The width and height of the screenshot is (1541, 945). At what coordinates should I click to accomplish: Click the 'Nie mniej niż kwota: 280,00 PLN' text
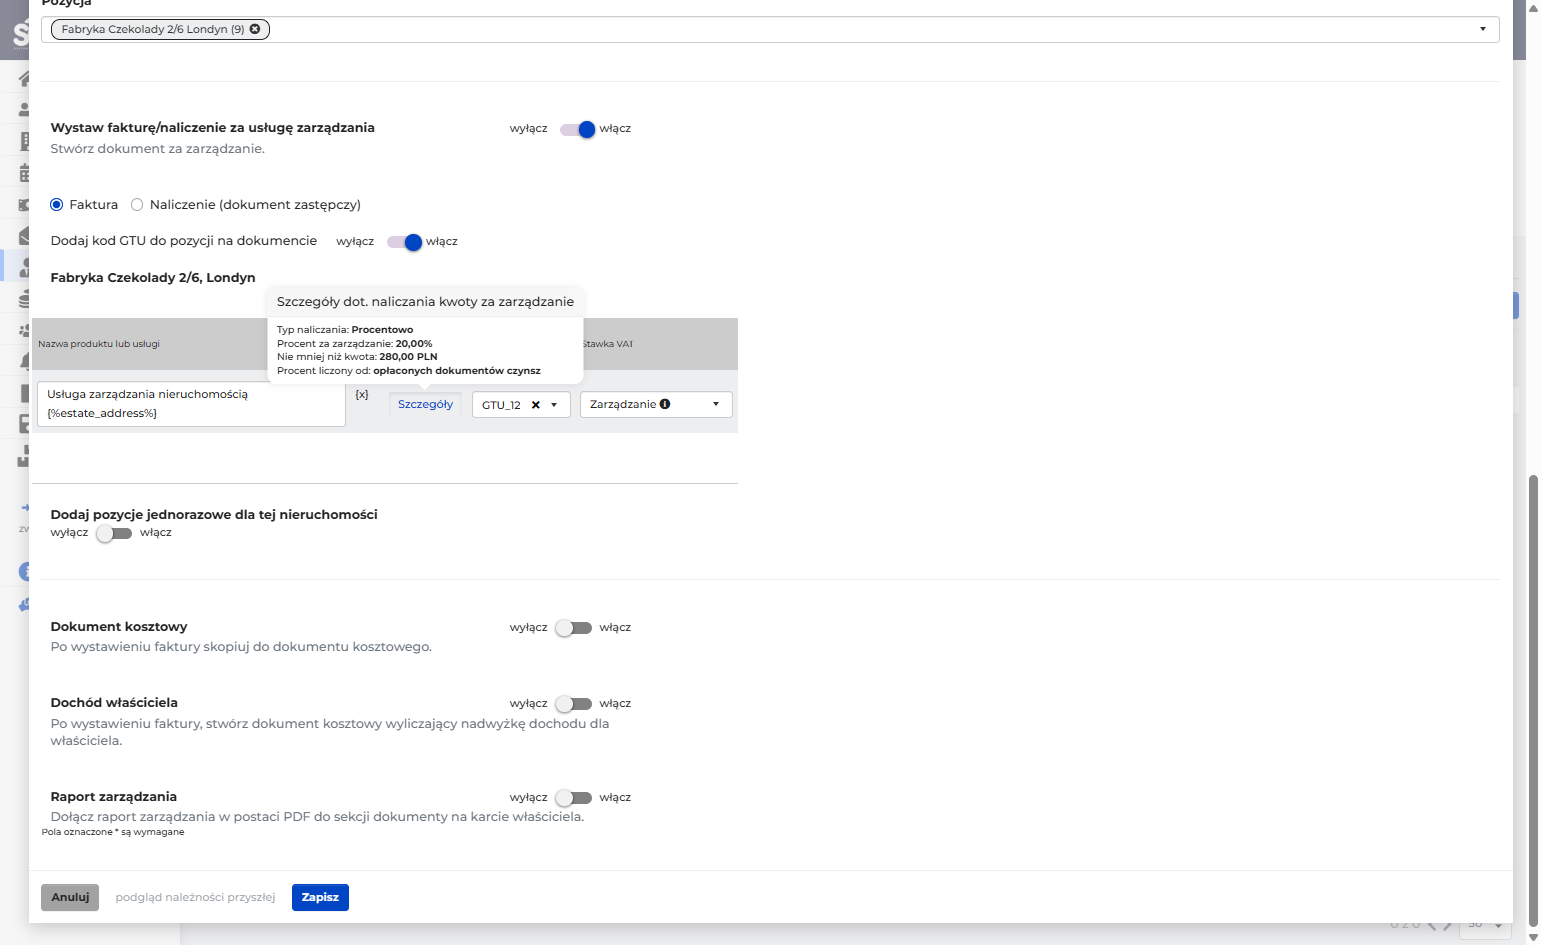tap(357, 357)
